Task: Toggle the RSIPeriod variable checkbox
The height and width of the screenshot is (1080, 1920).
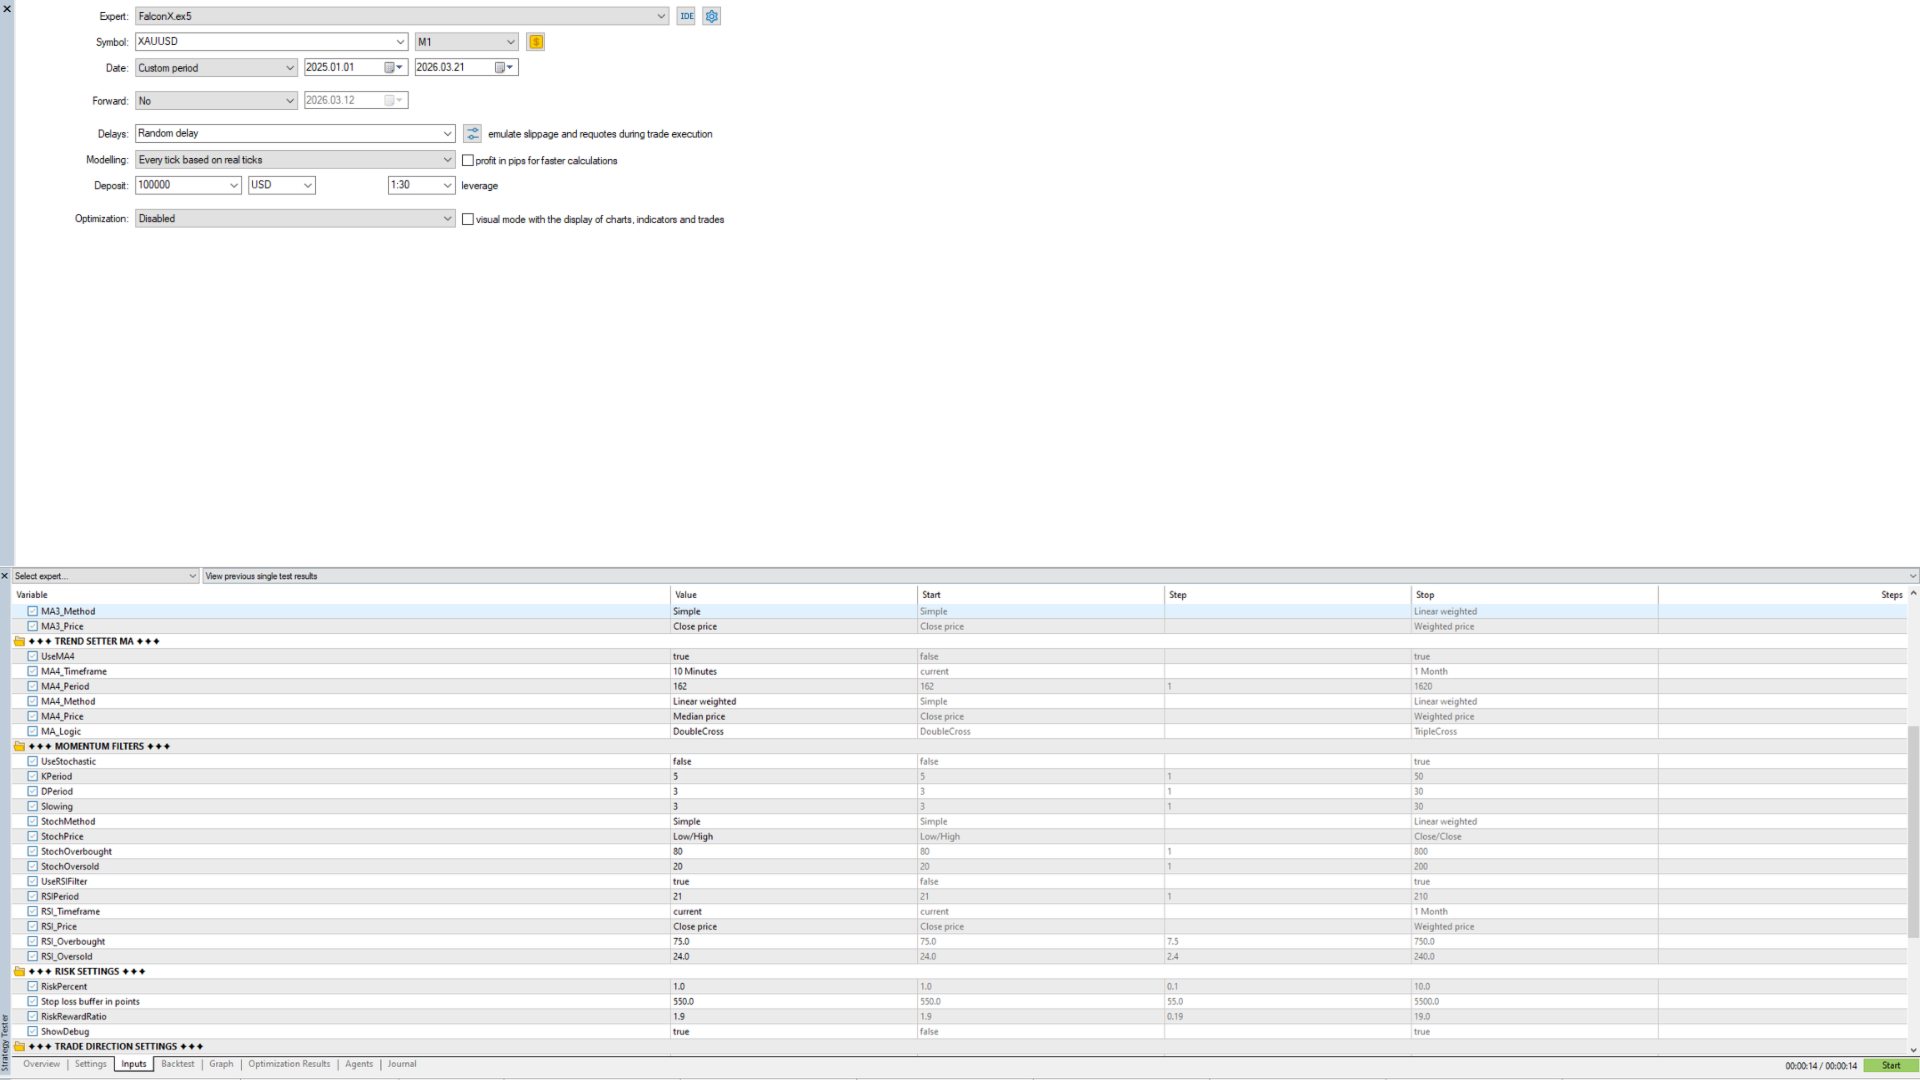Action: [33, 897]
